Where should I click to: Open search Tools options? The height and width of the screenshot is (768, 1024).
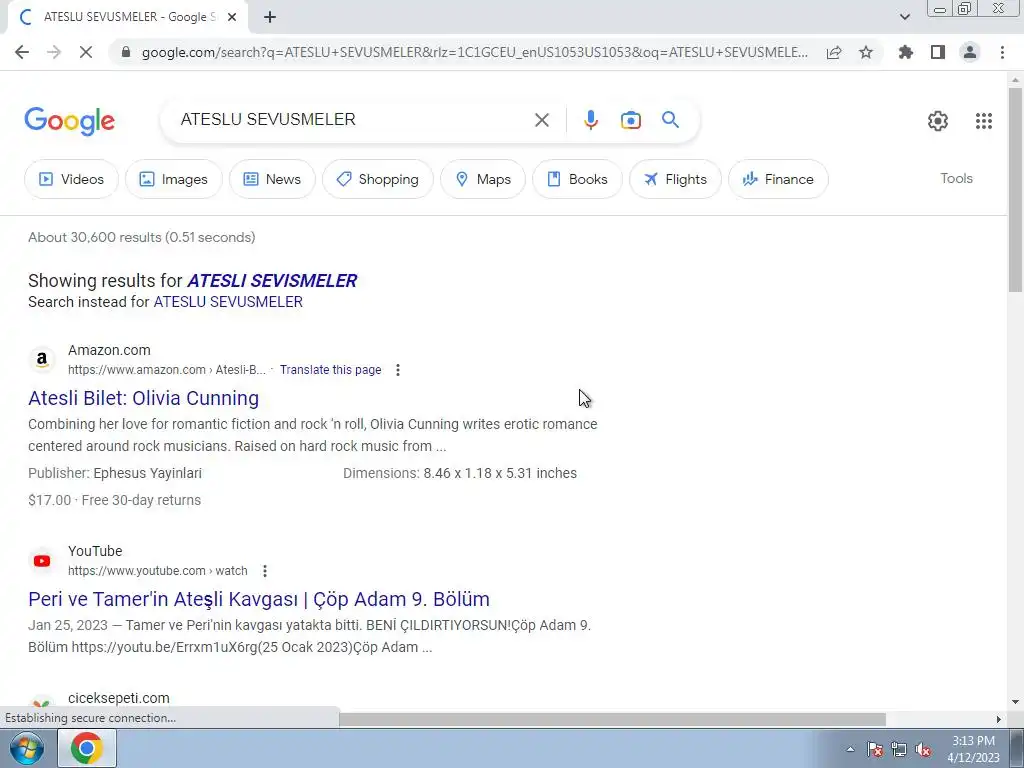pos(956,178)
